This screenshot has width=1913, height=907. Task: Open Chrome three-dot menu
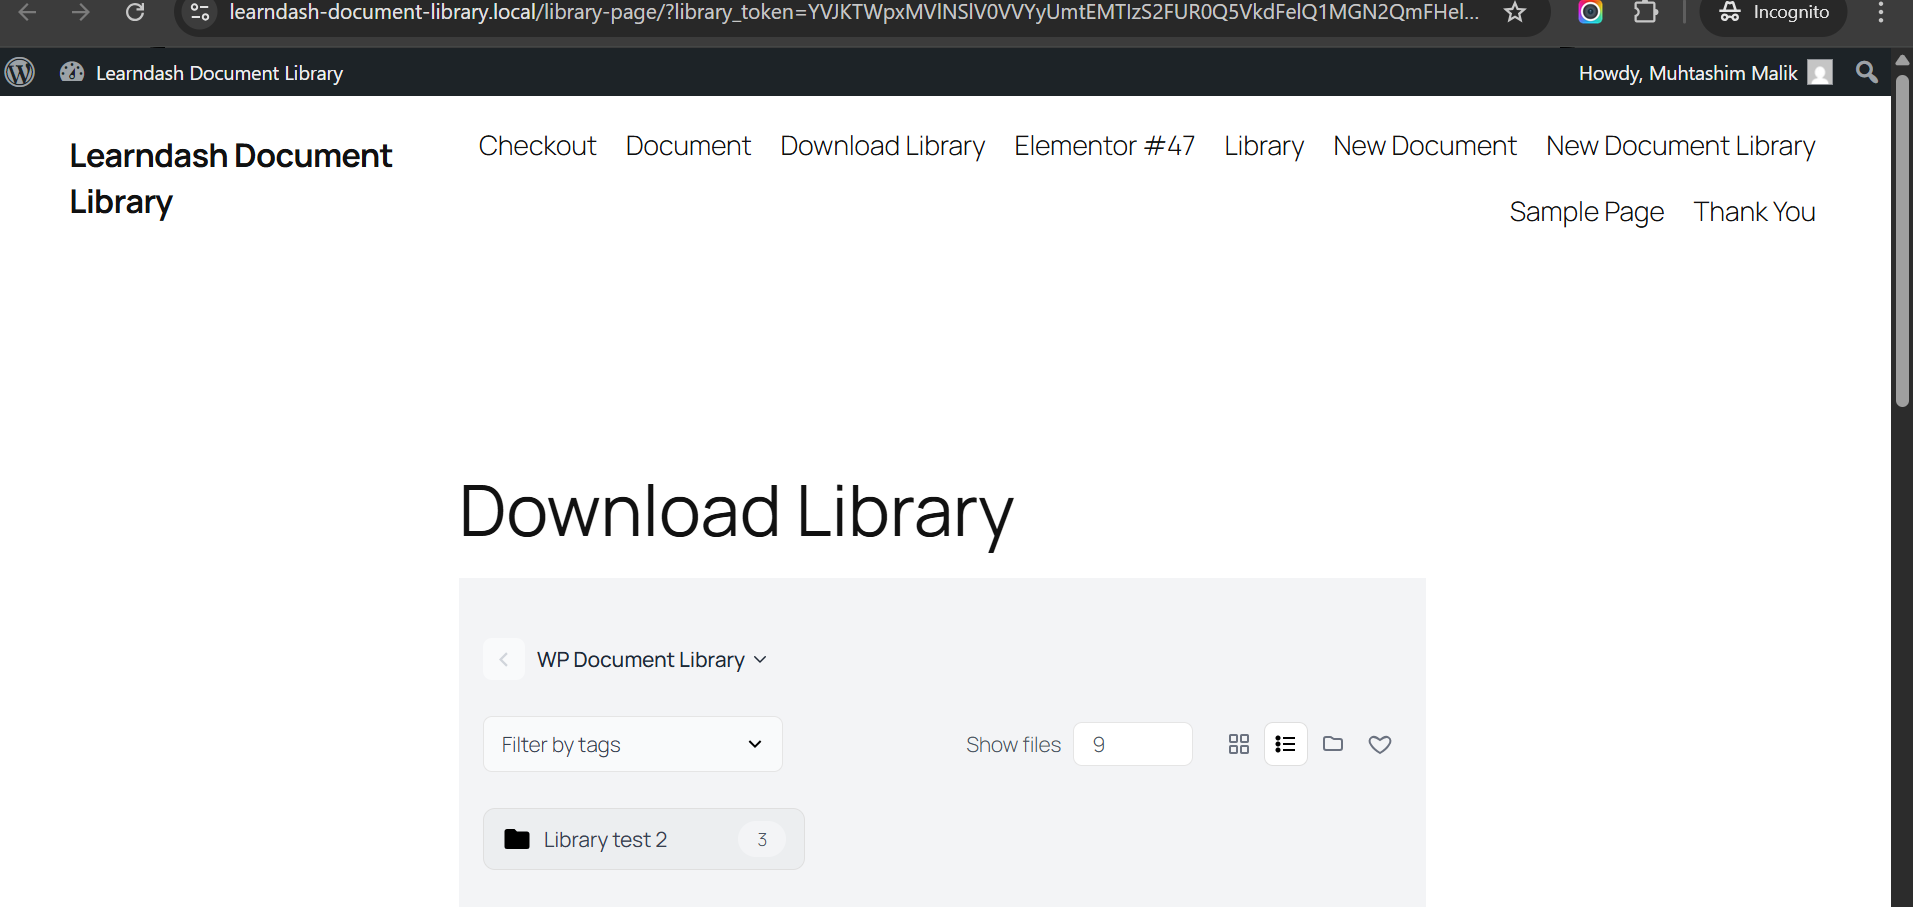1881,13
